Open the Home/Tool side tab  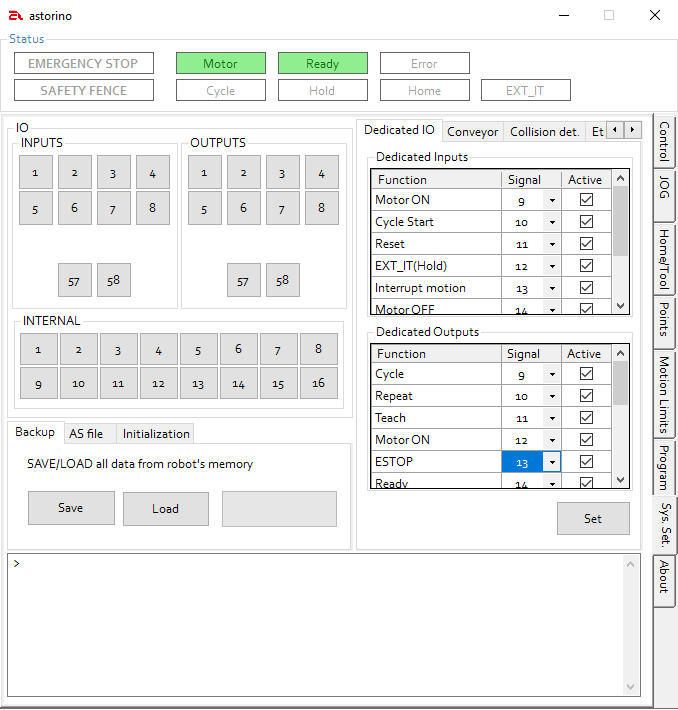click(x=664, y=259)
